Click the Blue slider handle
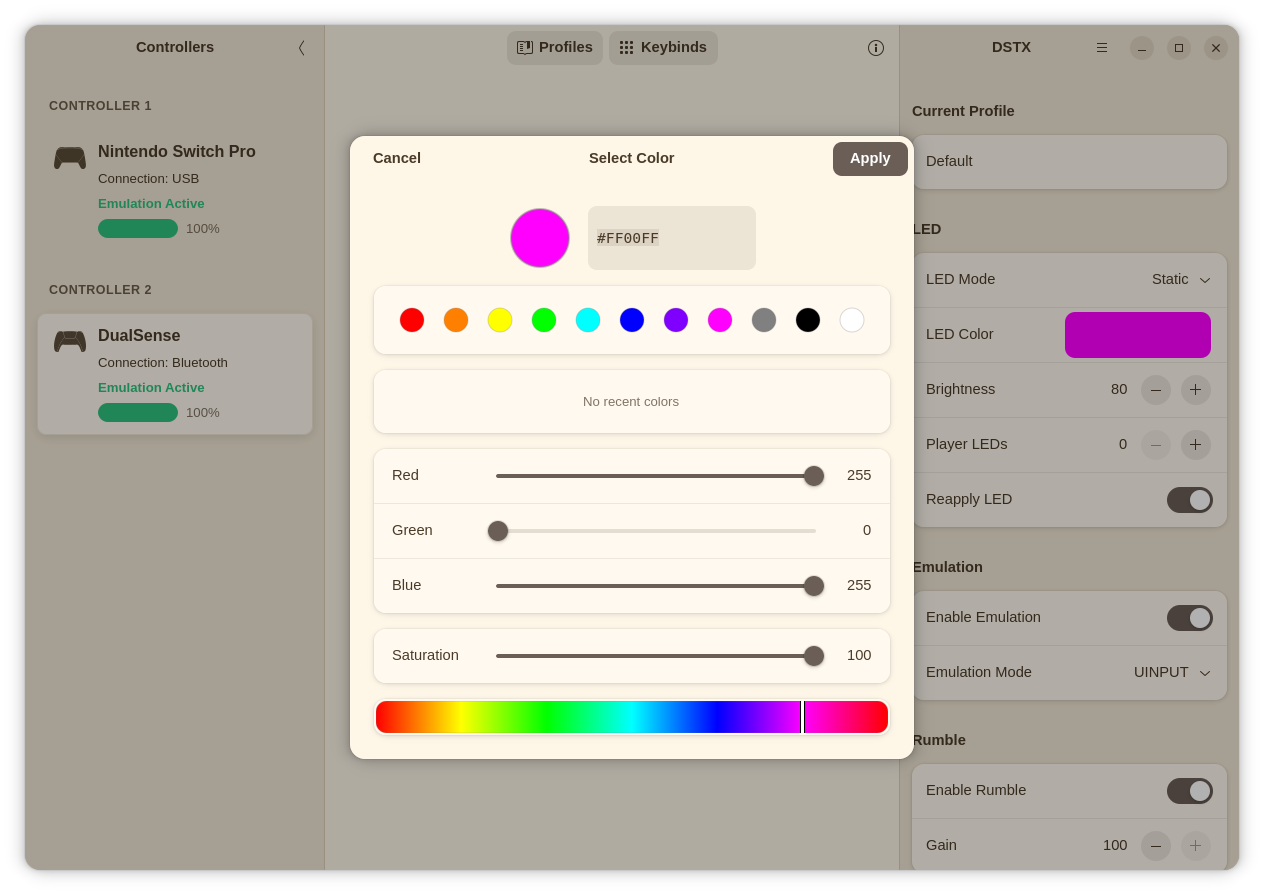 click(814, 586)
